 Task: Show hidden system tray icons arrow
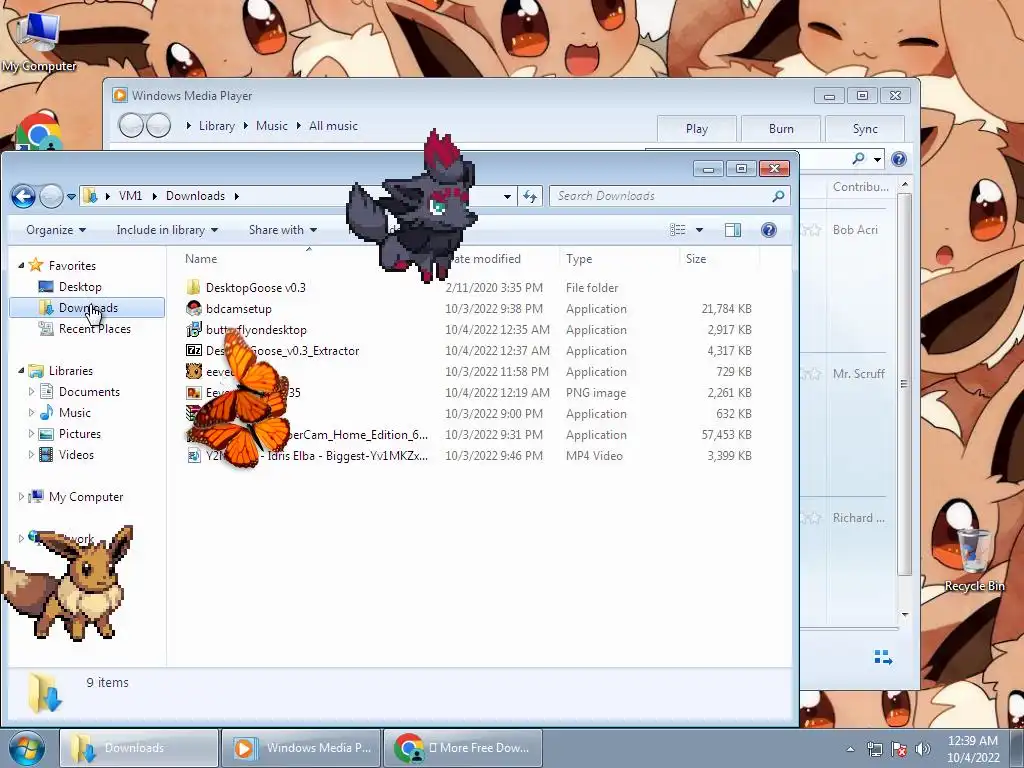pyautogui.click(x=850, y=749)
